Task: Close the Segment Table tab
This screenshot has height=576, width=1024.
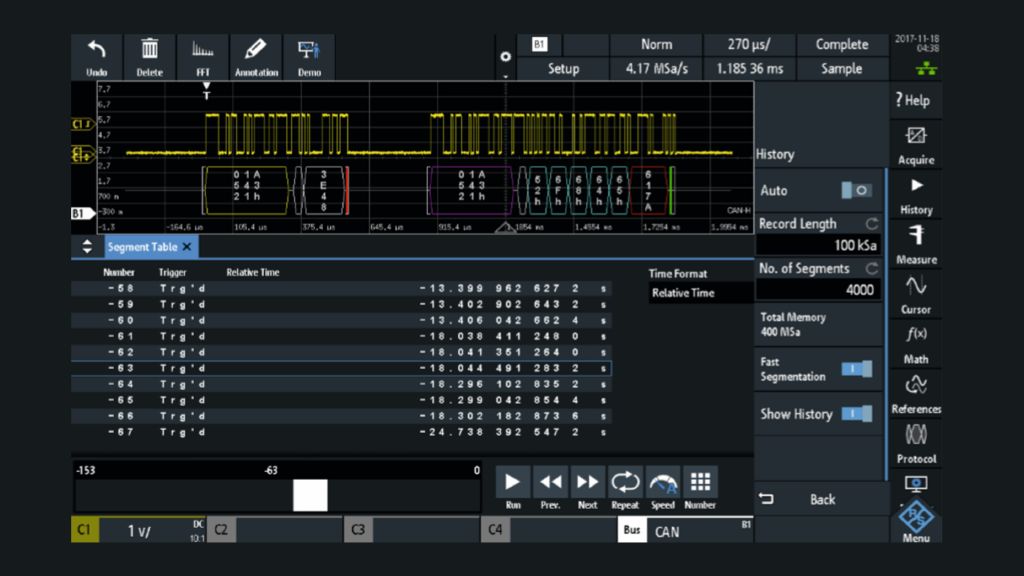Action: click(x=187, y=247)
